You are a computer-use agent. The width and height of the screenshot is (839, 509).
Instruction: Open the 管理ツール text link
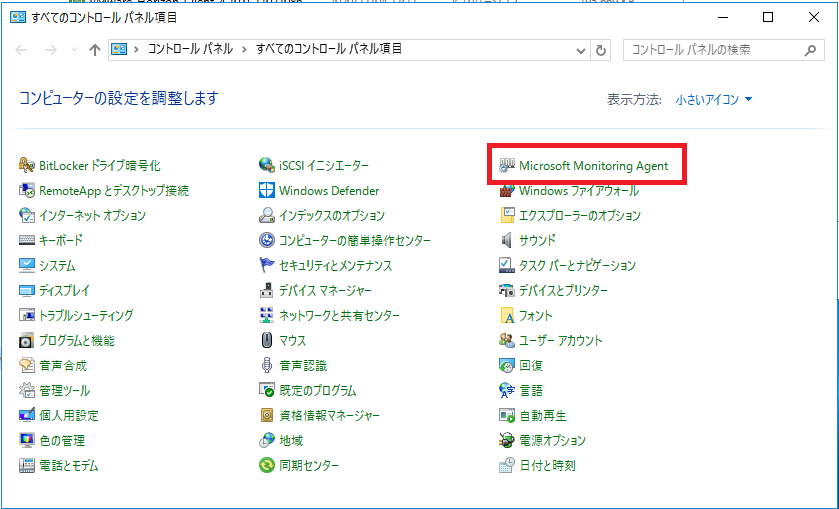(64, 390)
